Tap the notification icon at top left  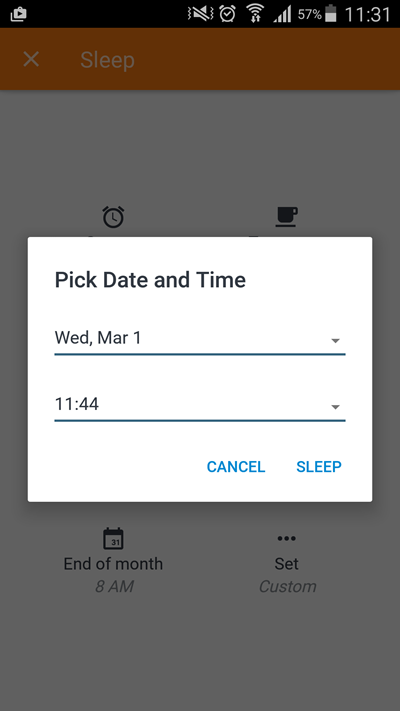(x=18, y=14)
